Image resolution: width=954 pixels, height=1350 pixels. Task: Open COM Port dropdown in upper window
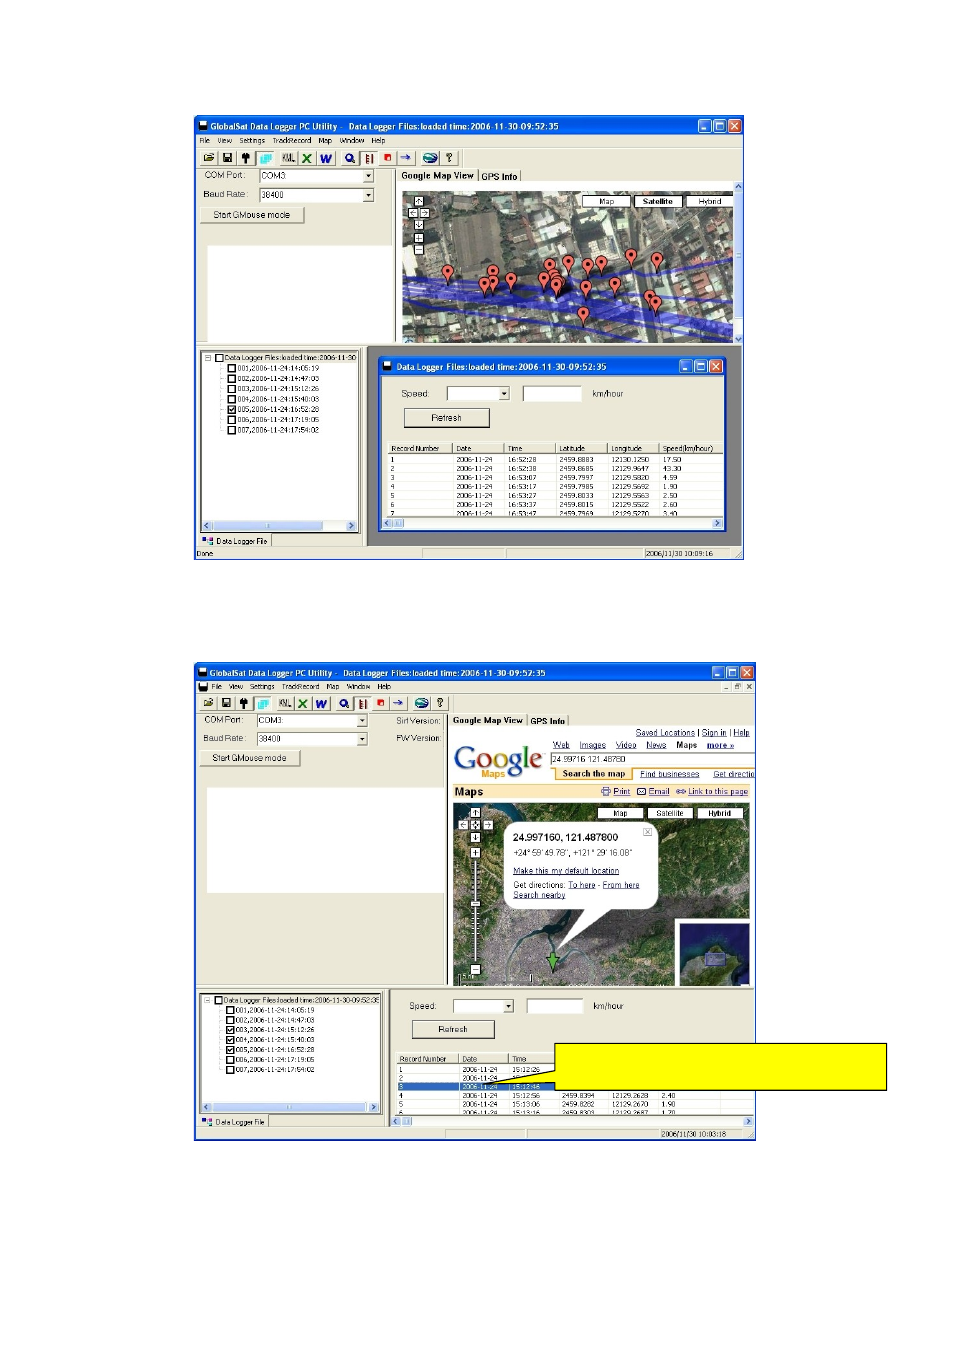point(368,176)
